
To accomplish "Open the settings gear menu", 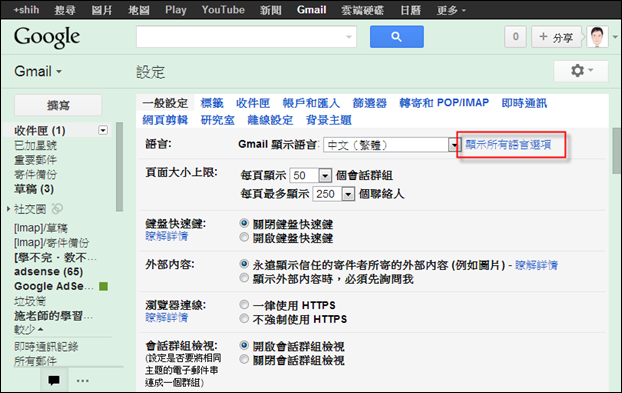I will pyautogui.click(x=581, y=71).
